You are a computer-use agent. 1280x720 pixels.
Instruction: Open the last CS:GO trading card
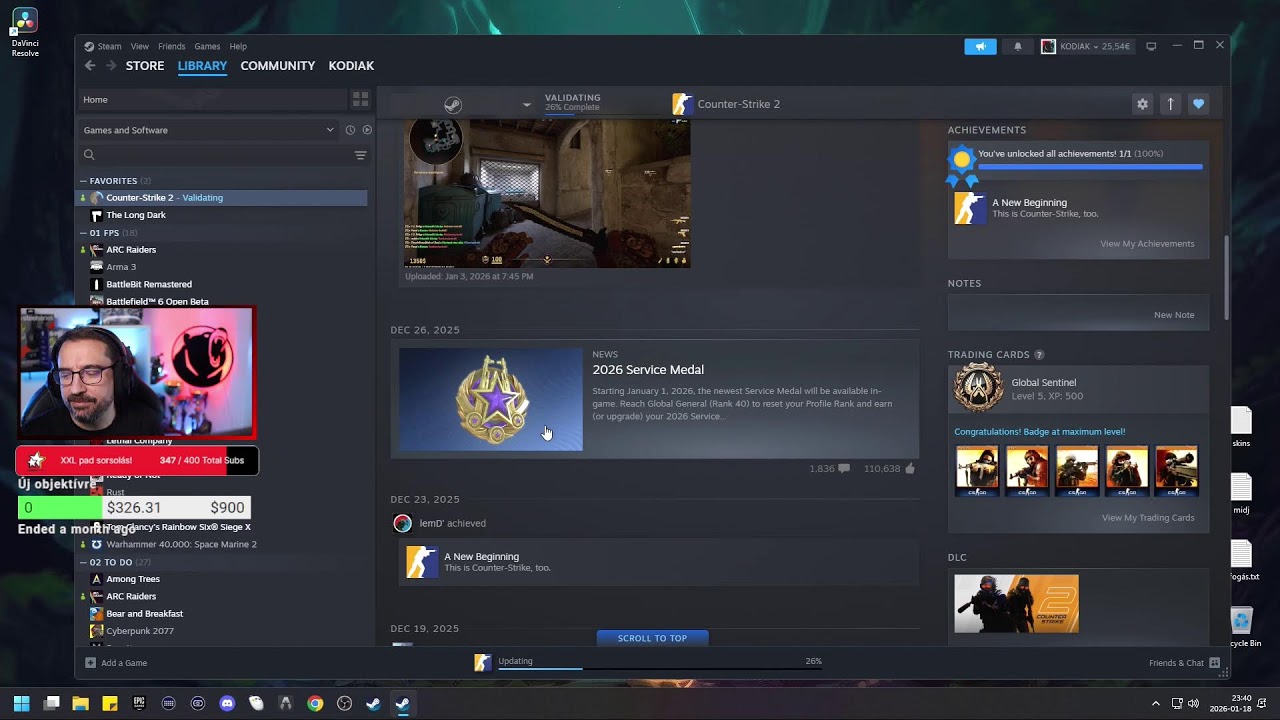coord(1176,471)
